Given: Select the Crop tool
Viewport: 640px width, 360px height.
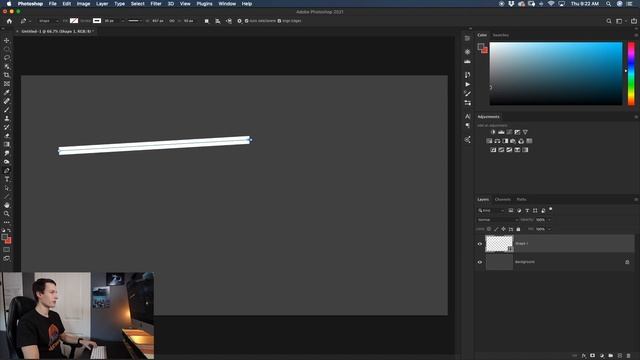Looking at the screenshot, I should (x=7, y=75).
